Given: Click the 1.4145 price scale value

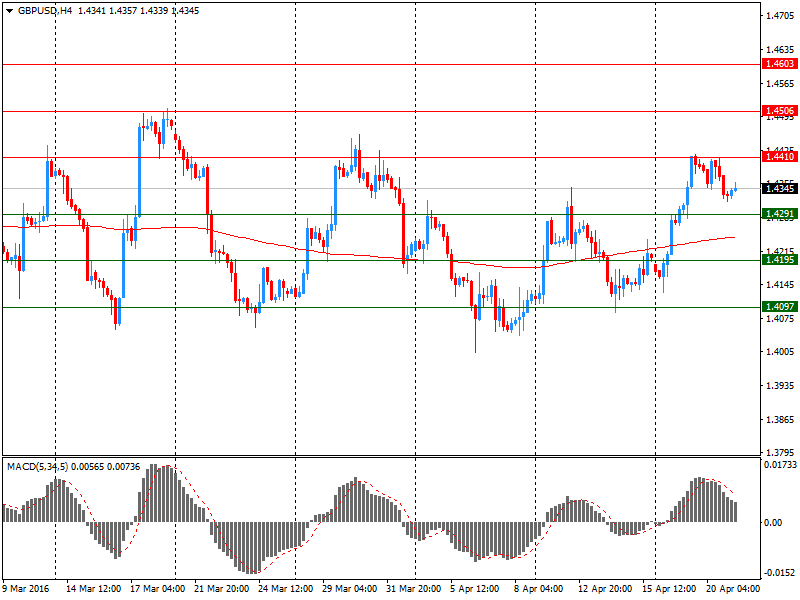Looking at the screenshot, I should tap(780, 285).
